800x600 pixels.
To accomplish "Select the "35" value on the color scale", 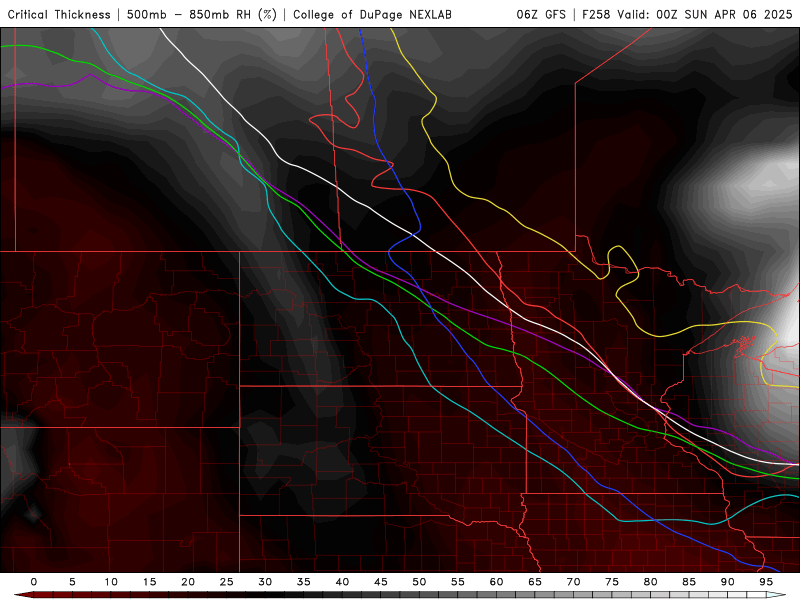I will (304, 582).
